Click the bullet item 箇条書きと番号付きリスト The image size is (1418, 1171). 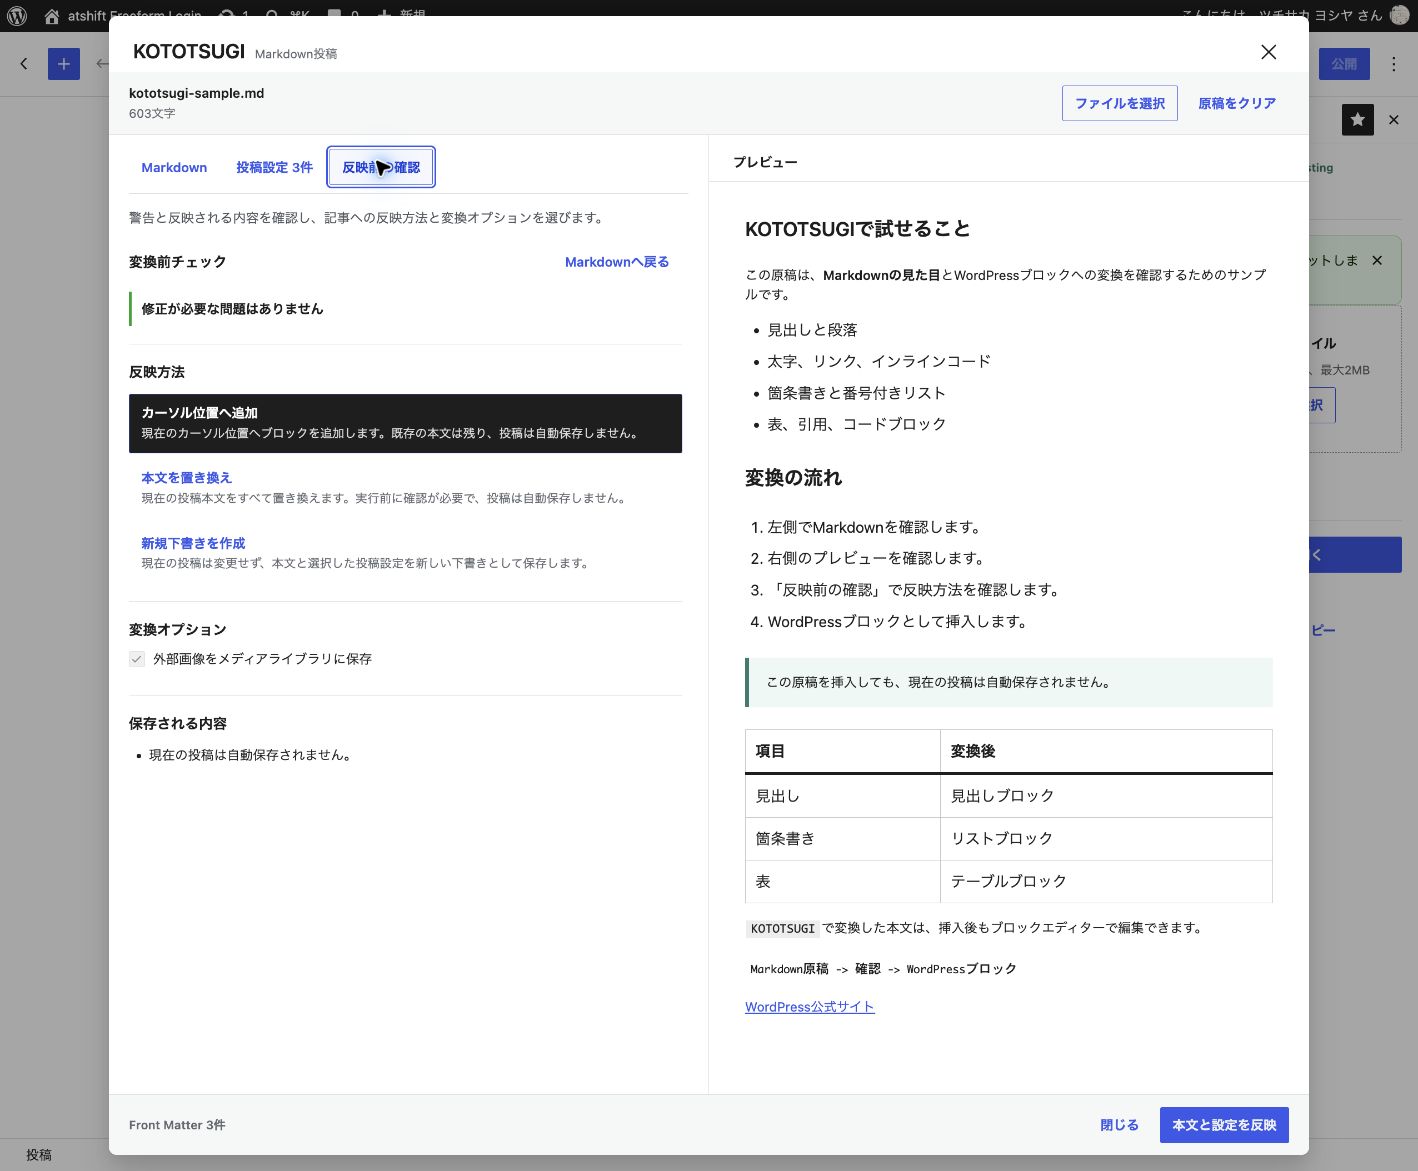pos(856,393)
